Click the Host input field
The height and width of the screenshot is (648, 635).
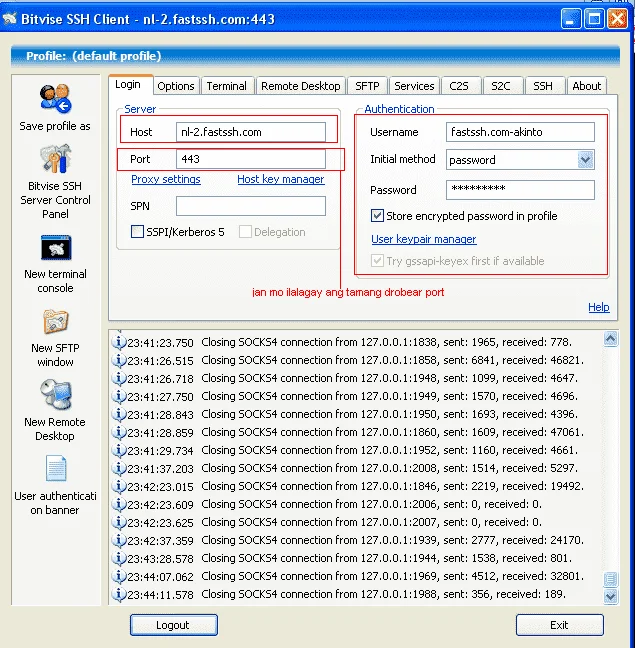point(251,132)
